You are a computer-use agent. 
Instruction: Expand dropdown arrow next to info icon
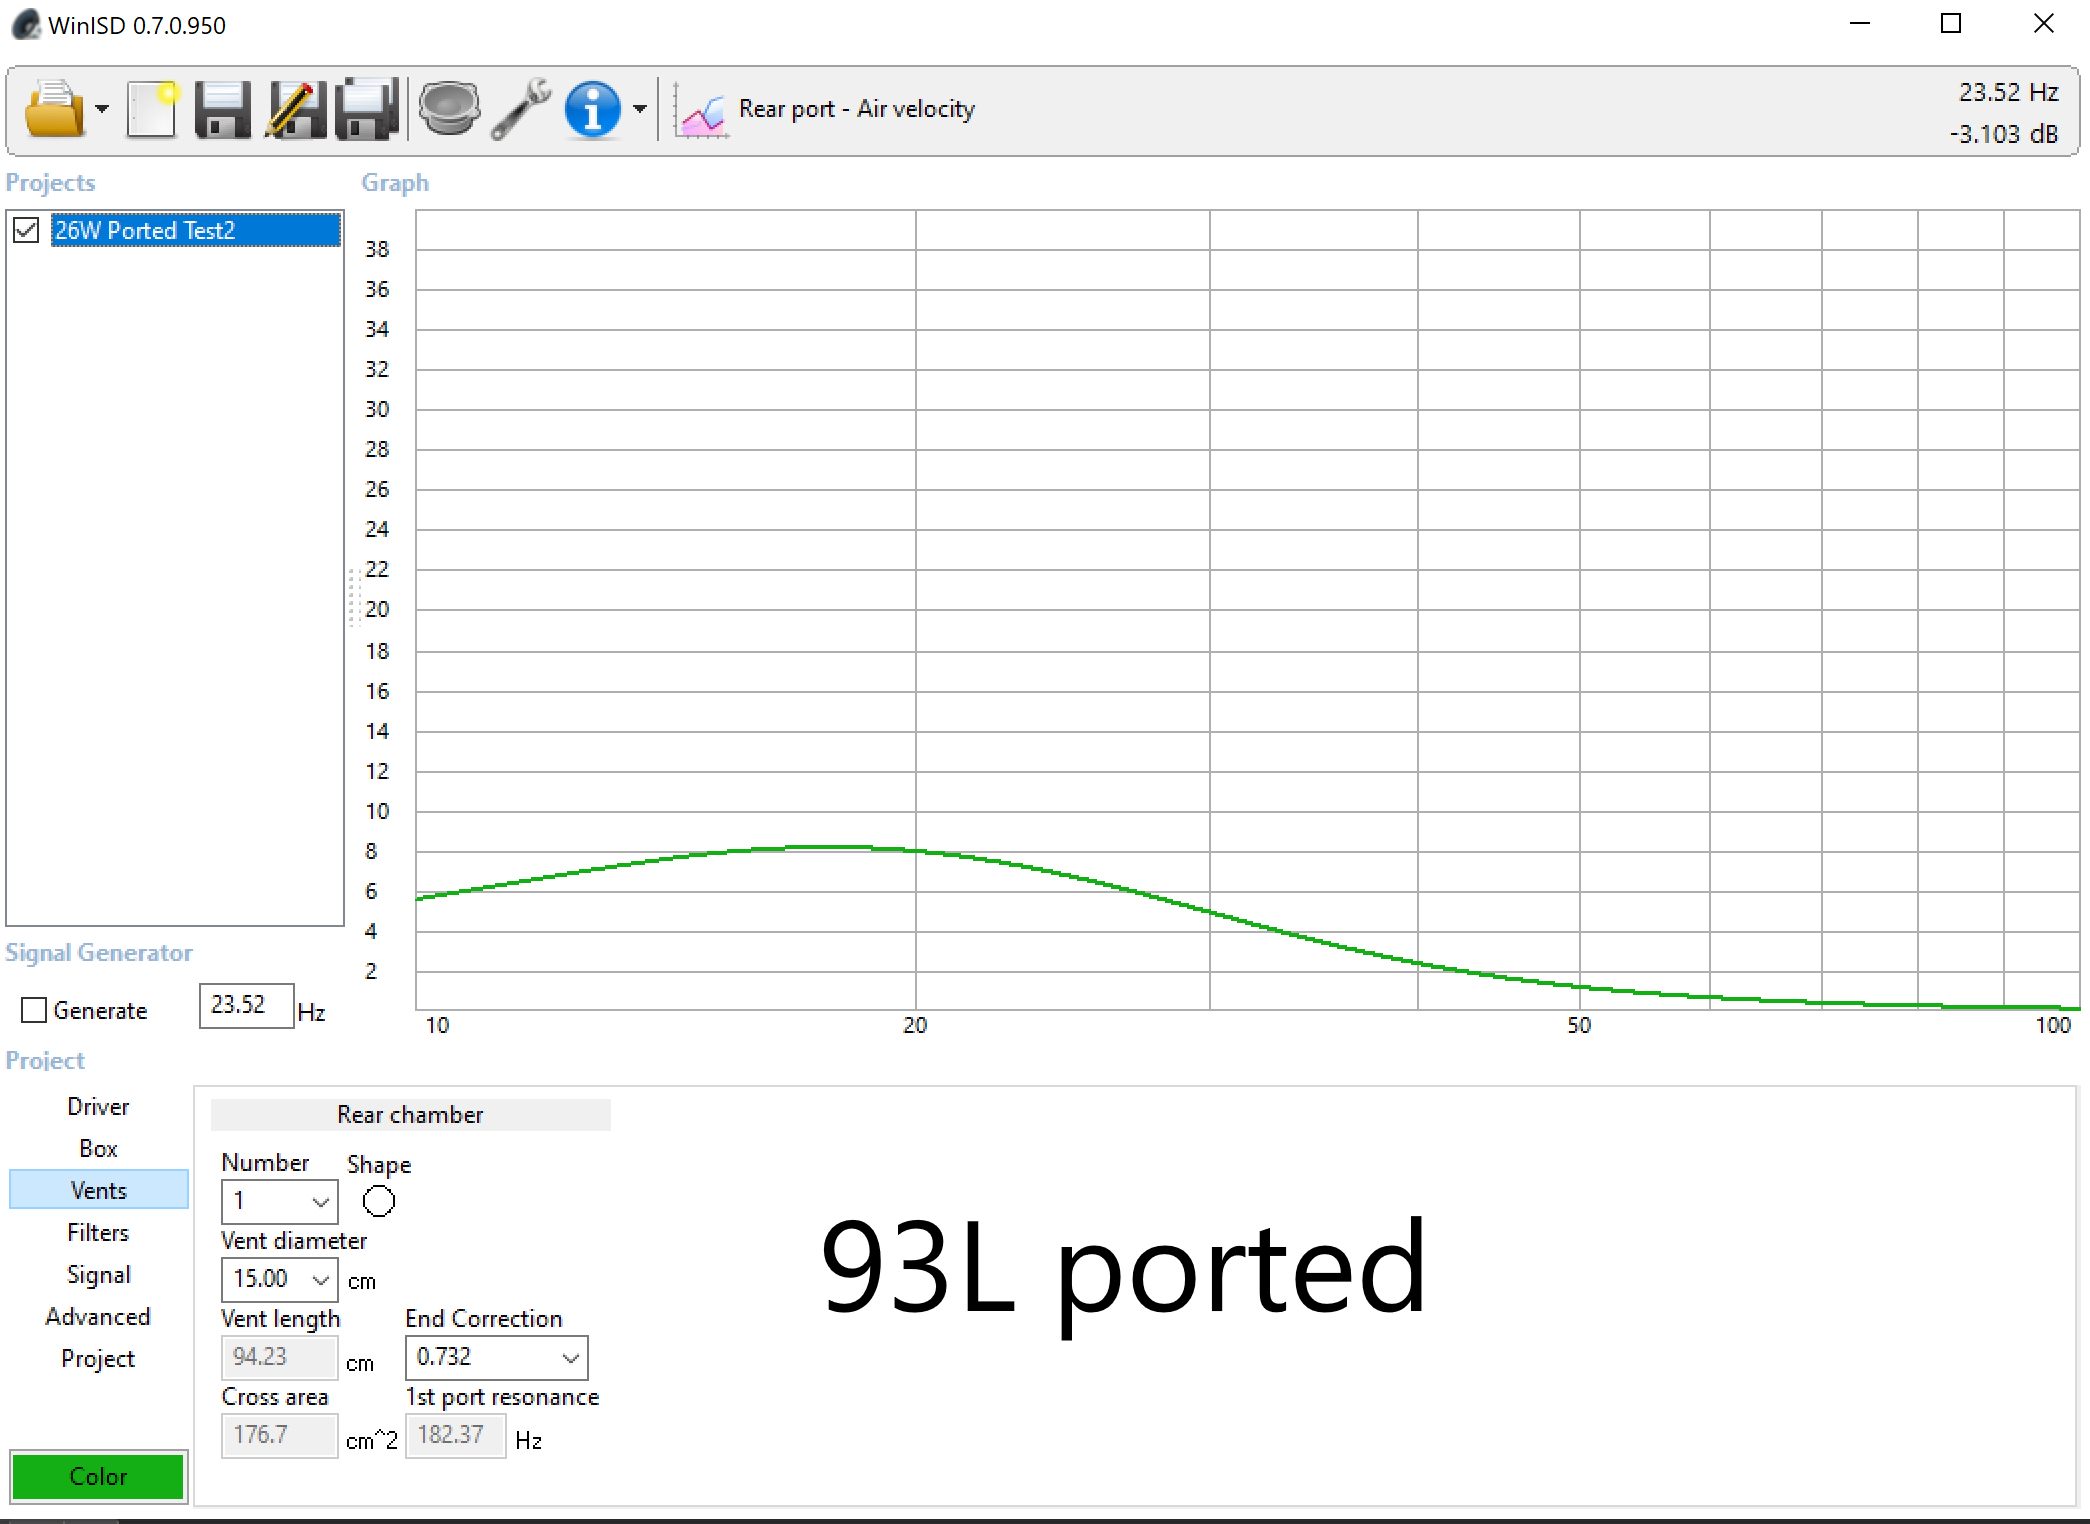point(640,108)
